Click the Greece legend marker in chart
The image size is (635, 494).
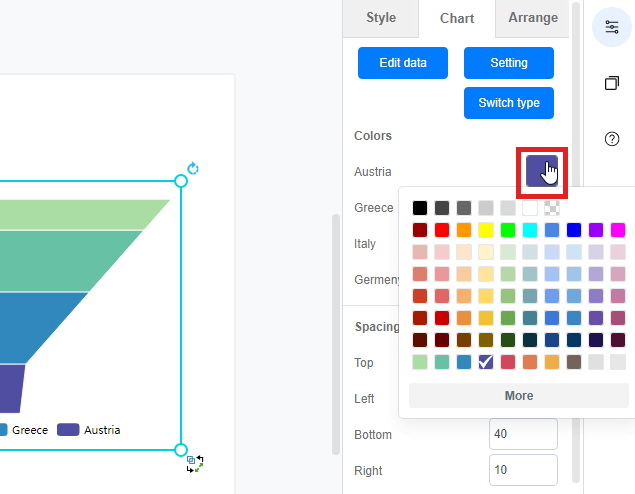click(x=3, y=430)
